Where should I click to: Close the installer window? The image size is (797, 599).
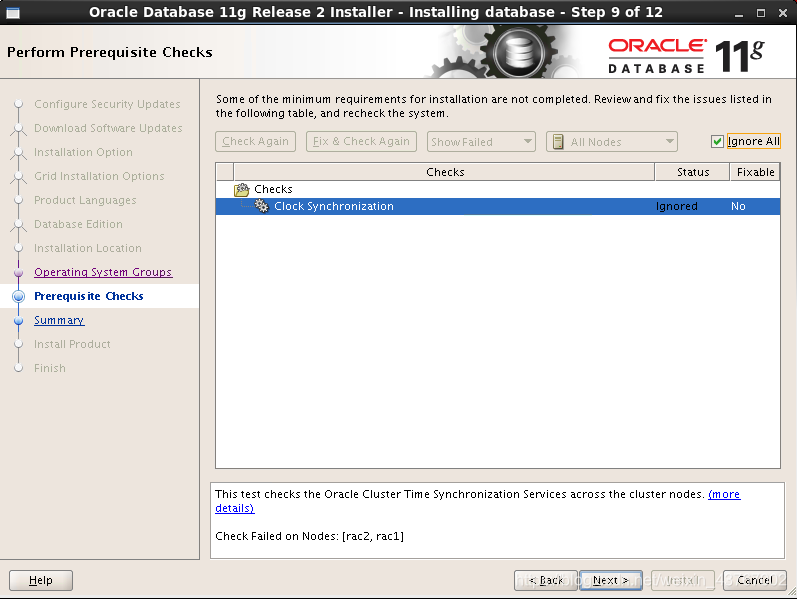click(x=783, y=13)
